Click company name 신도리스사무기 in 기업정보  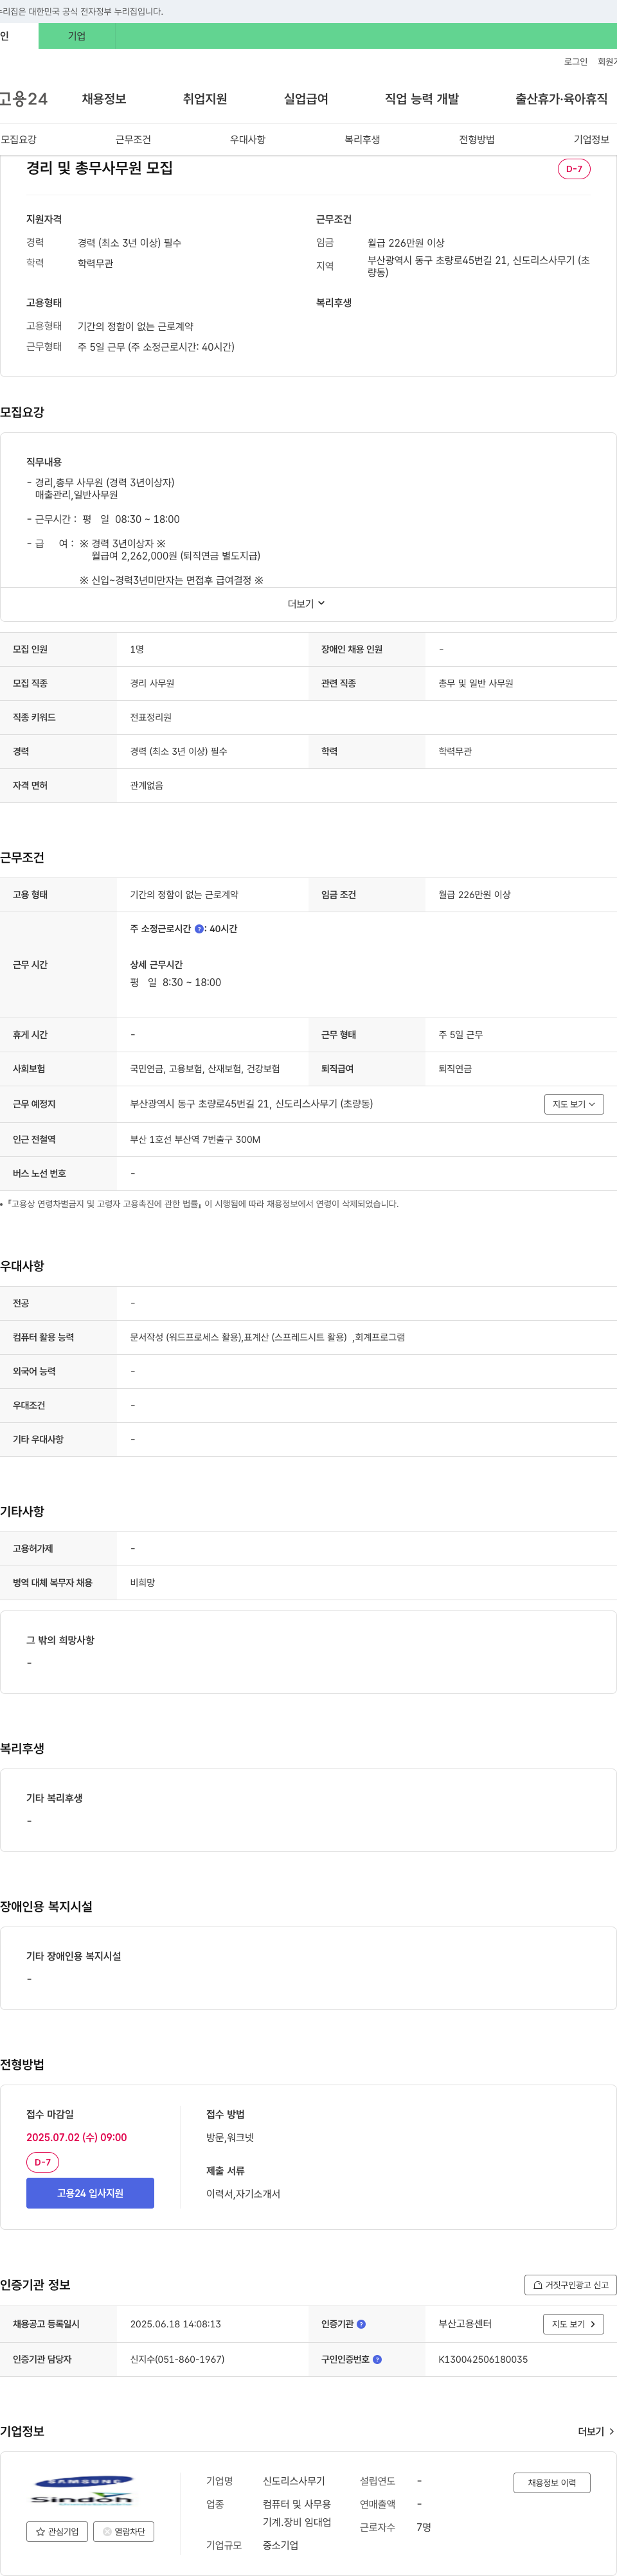coord(294,2481)
